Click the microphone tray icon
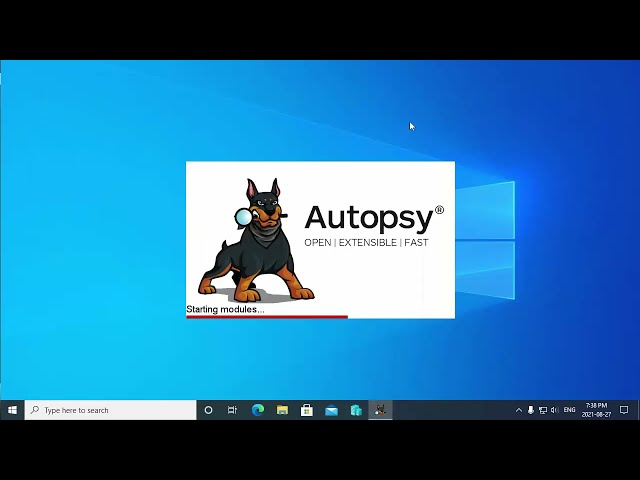This screenshot has width=640, height=480. (x=531, y=410)
